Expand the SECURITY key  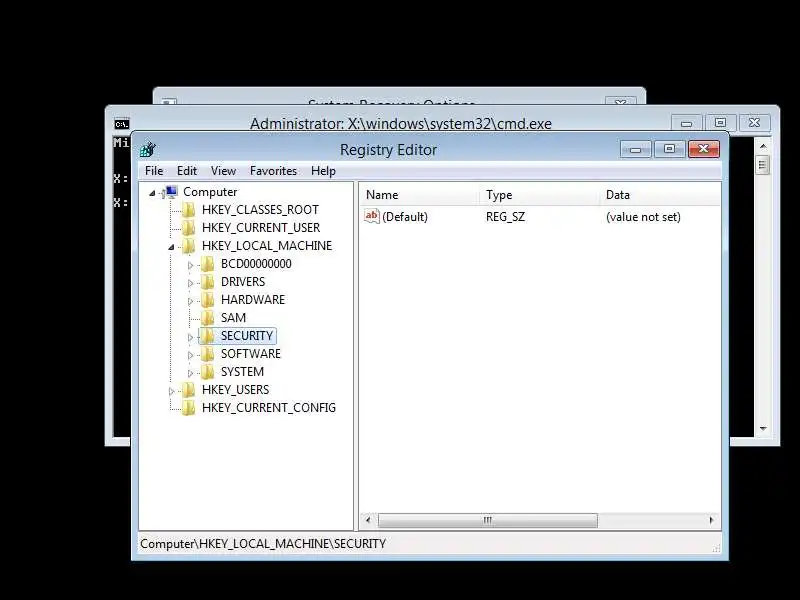pos(190,337)
